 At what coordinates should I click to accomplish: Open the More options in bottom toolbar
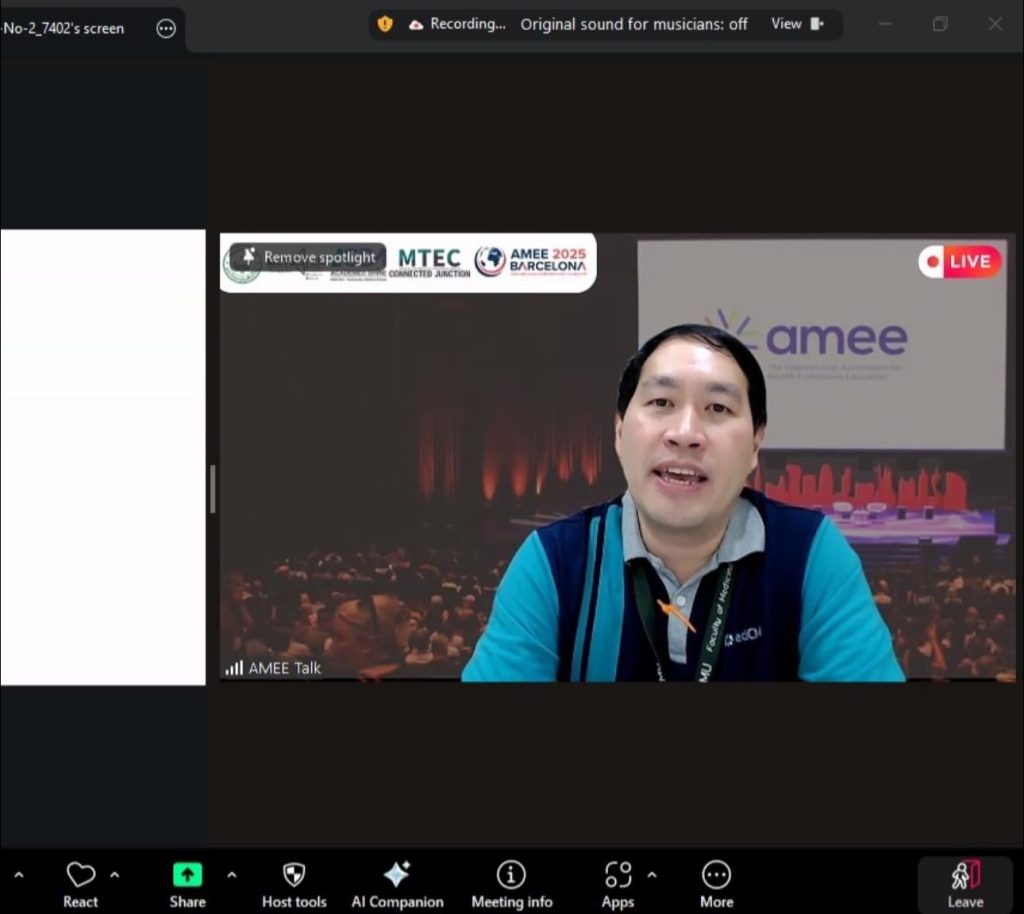pos(716,884)
